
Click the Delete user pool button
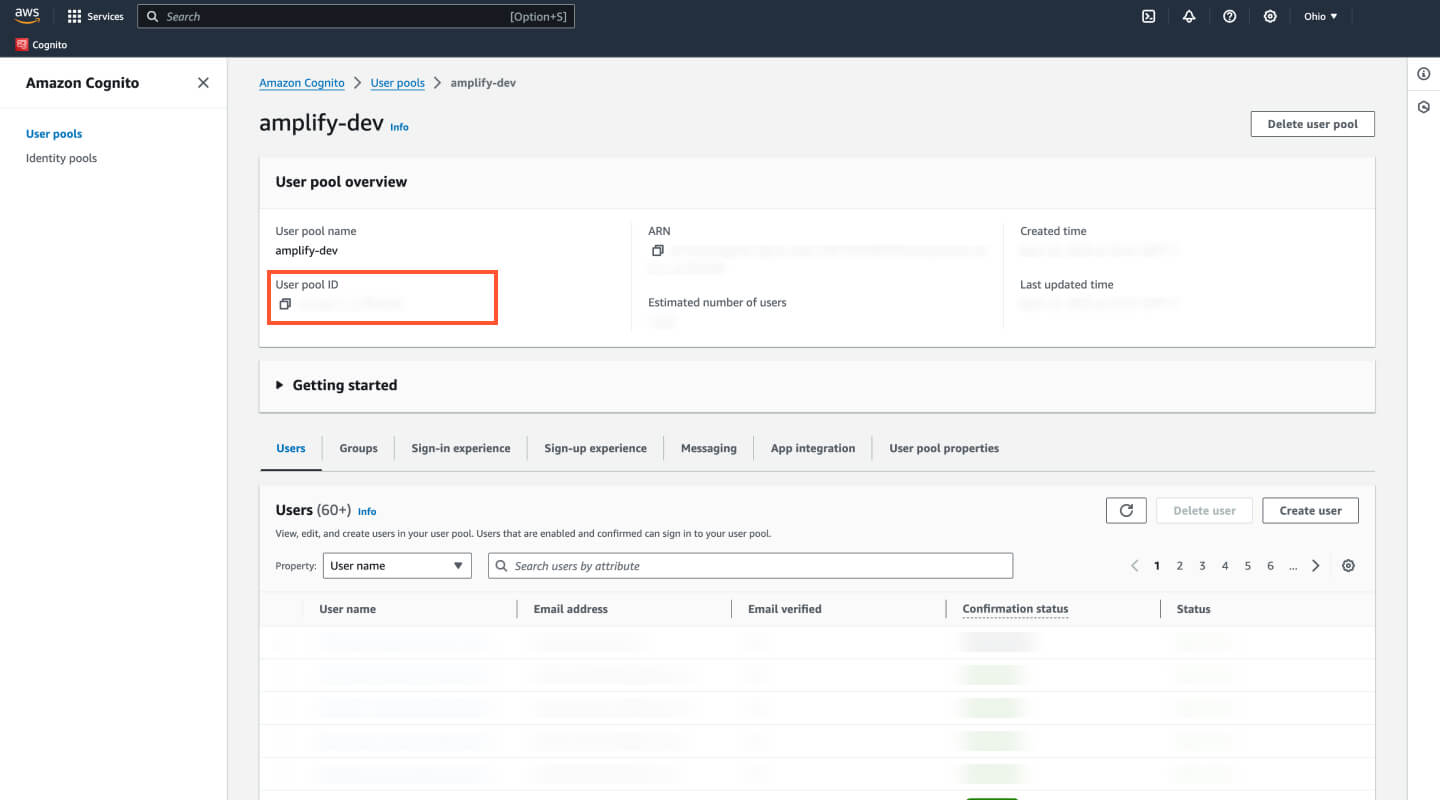click(x=1312, y=124)
